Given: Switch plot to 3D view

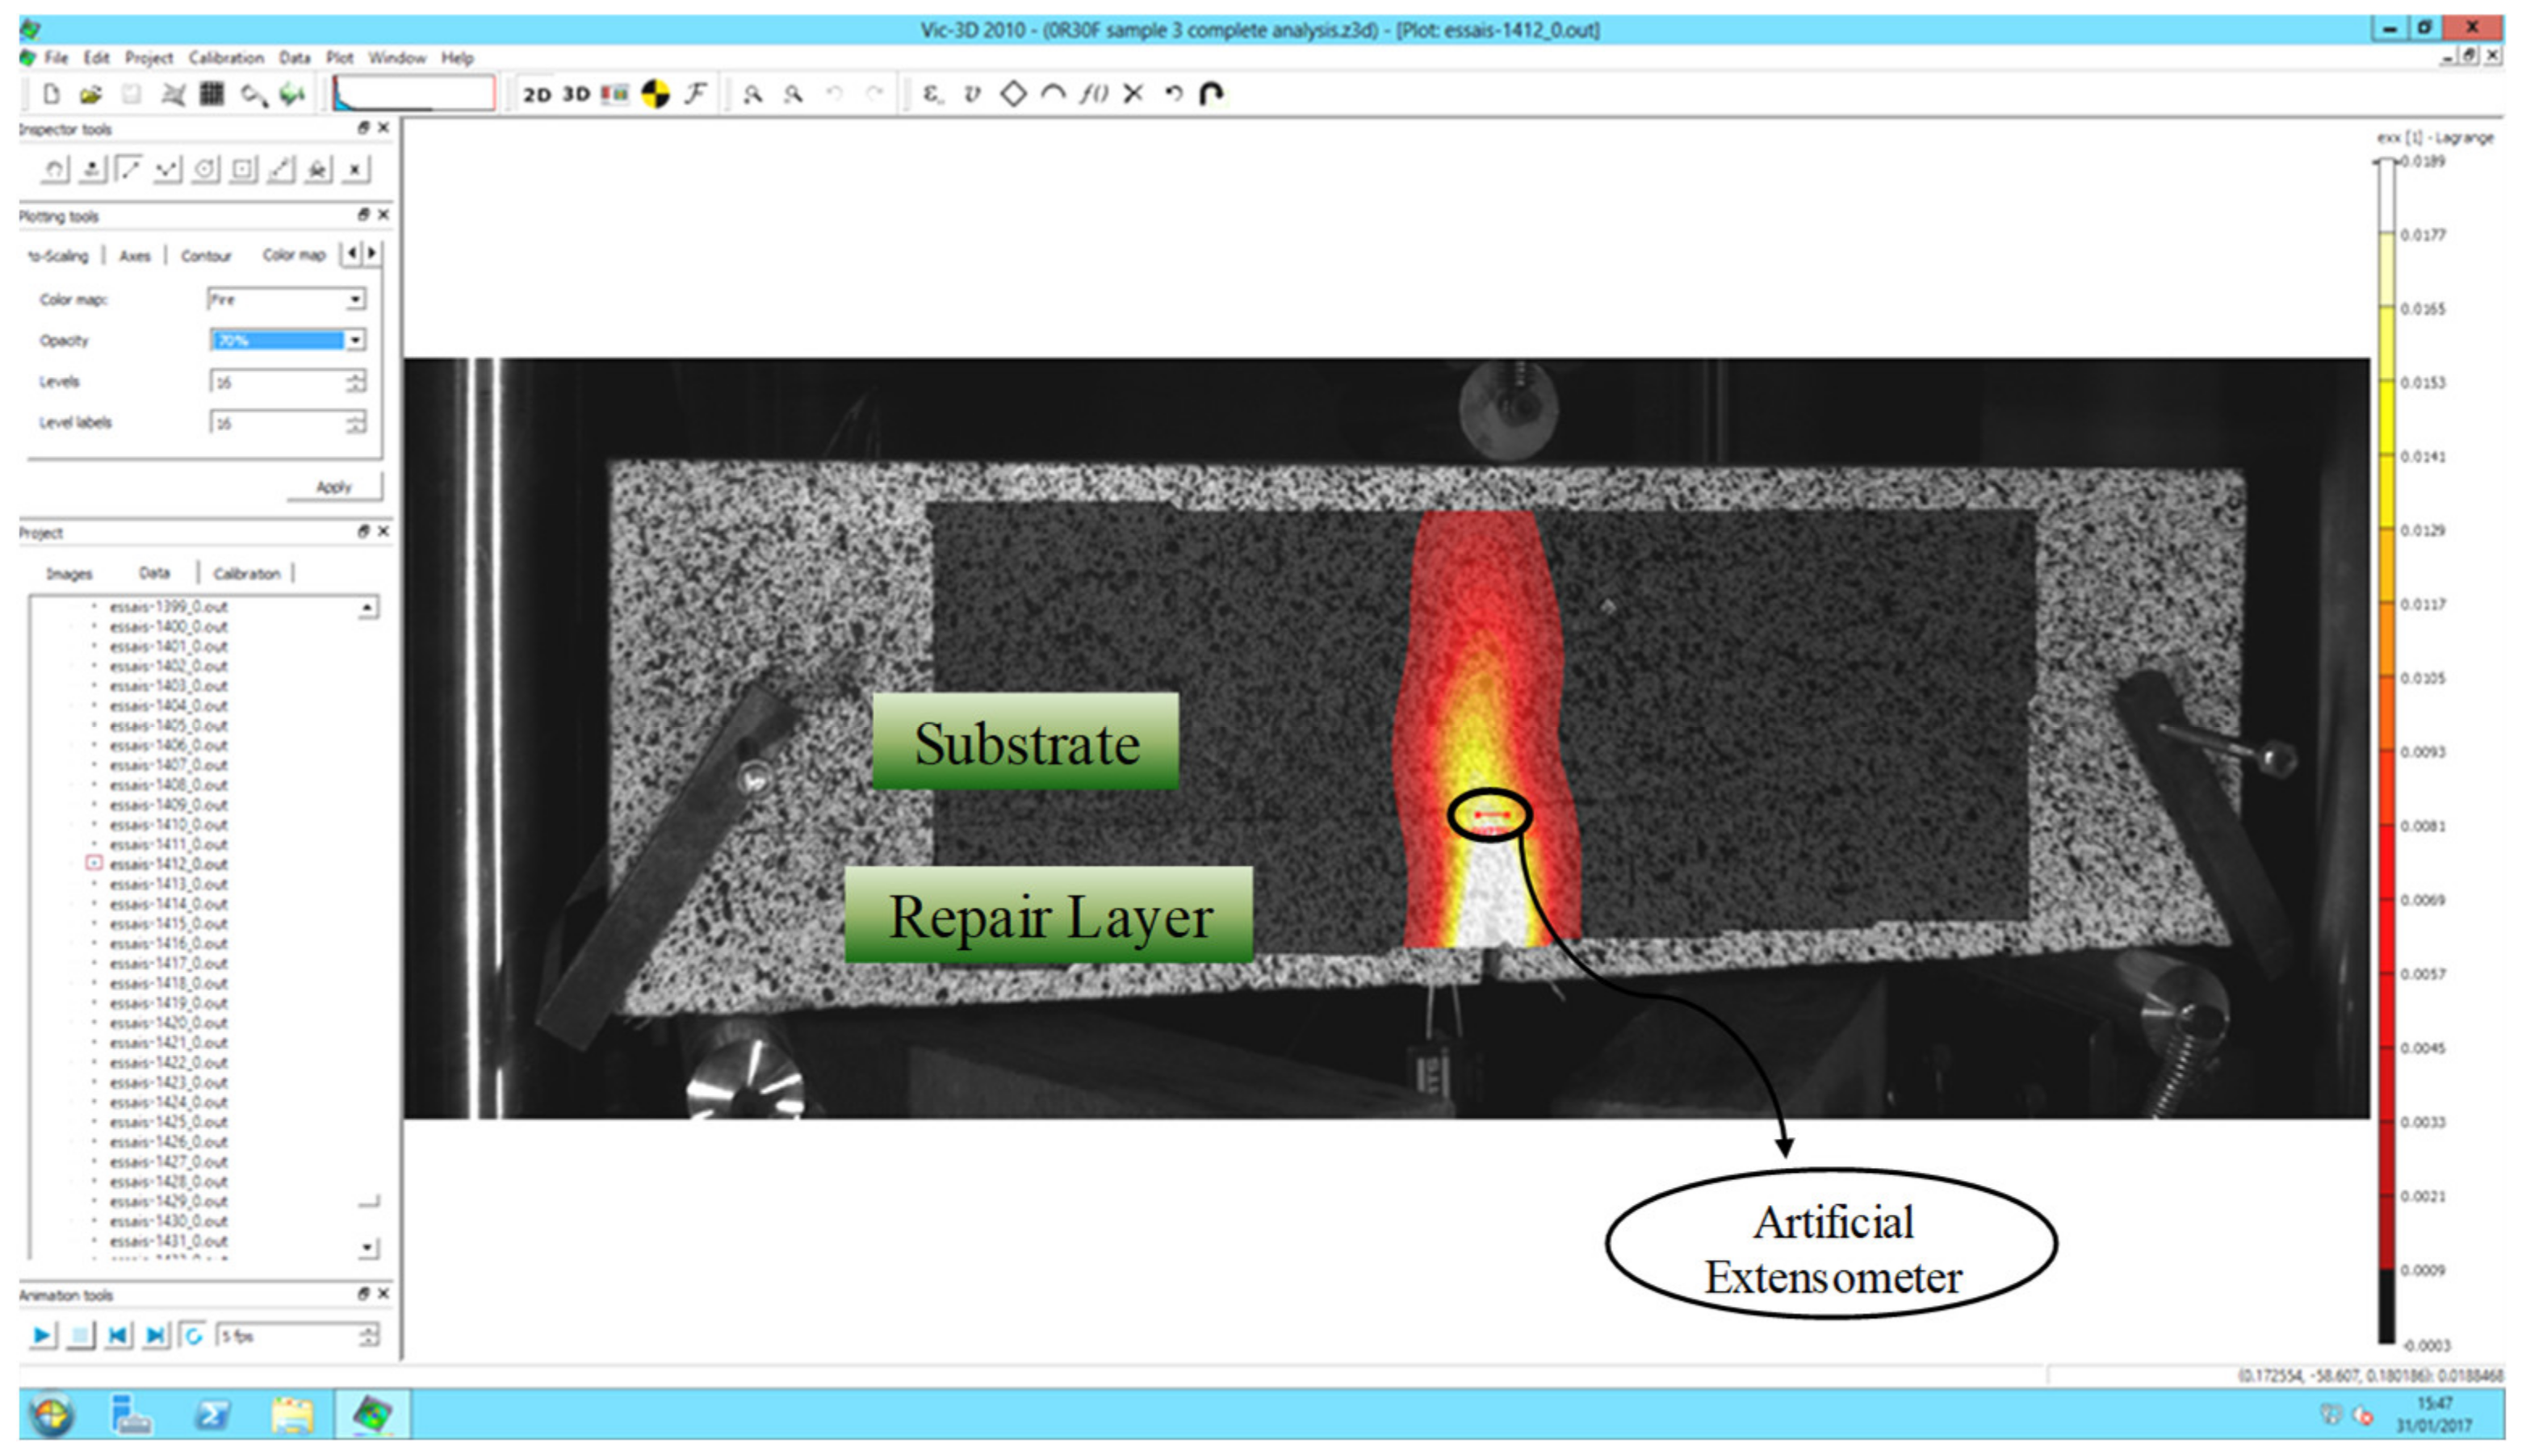Looking at the screenshot, I should pyautogui.click(x=576, y=94).
